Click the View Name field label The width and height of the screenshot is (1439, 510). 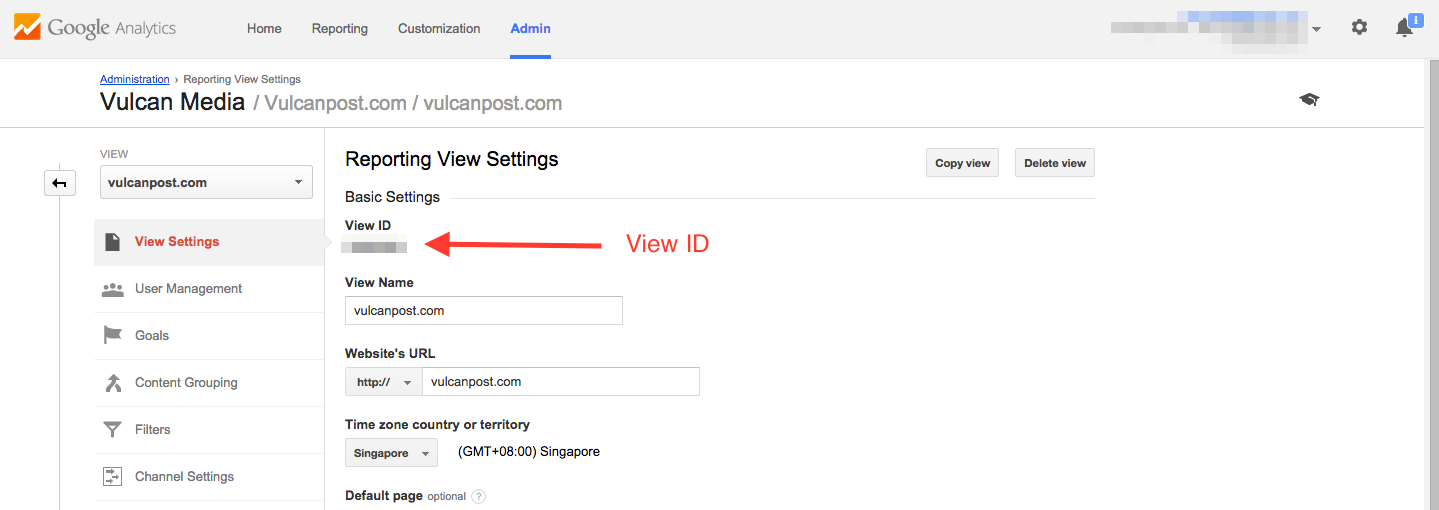click(379, 283)
